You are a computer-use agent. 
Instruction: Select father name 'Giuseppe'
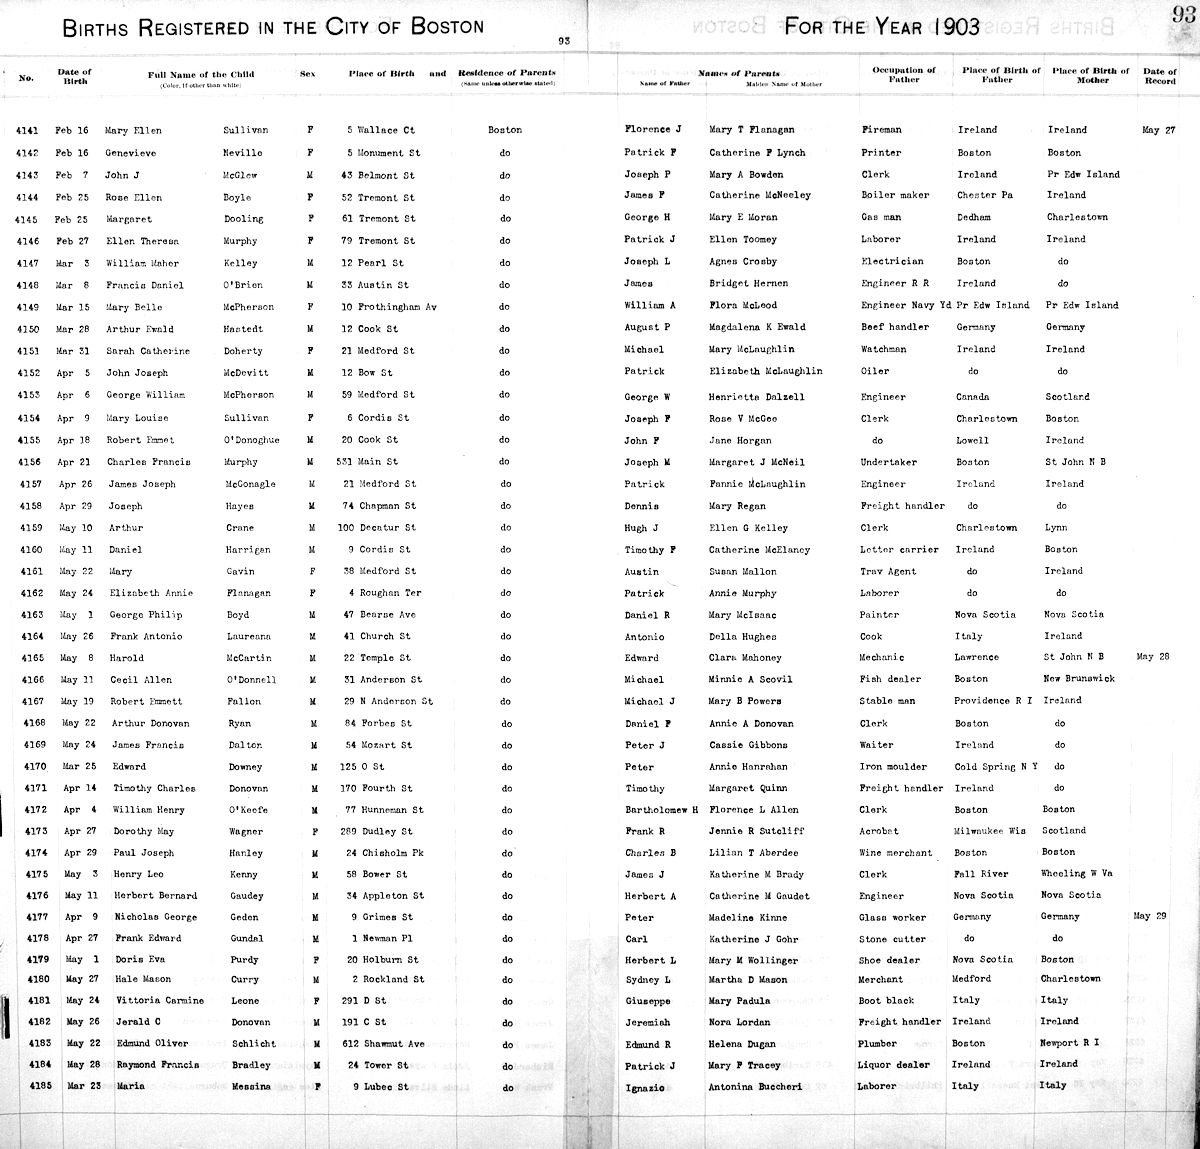(x=648, y=1001)
